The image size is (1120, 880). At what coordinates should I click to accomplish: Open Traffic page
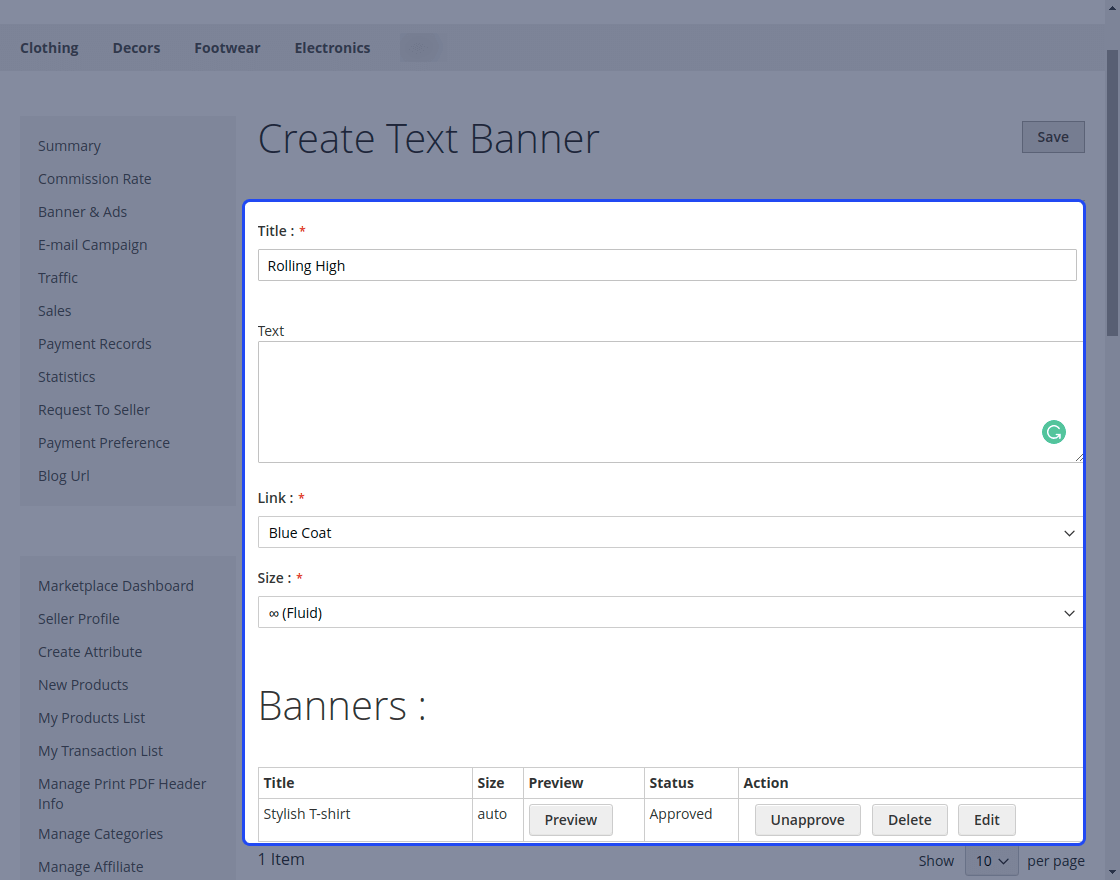(x=58, y=278)
